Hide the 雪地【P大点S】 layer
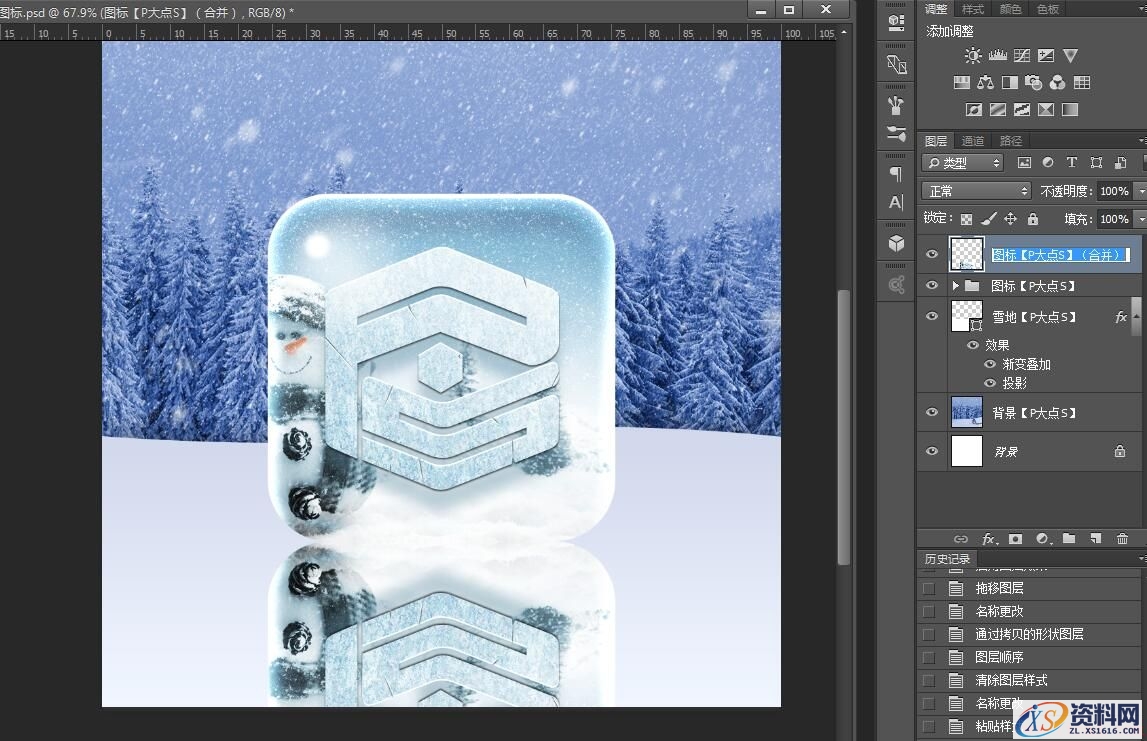Image resolution: width=1147 pixels, height=741 pixels. point(932,317)
